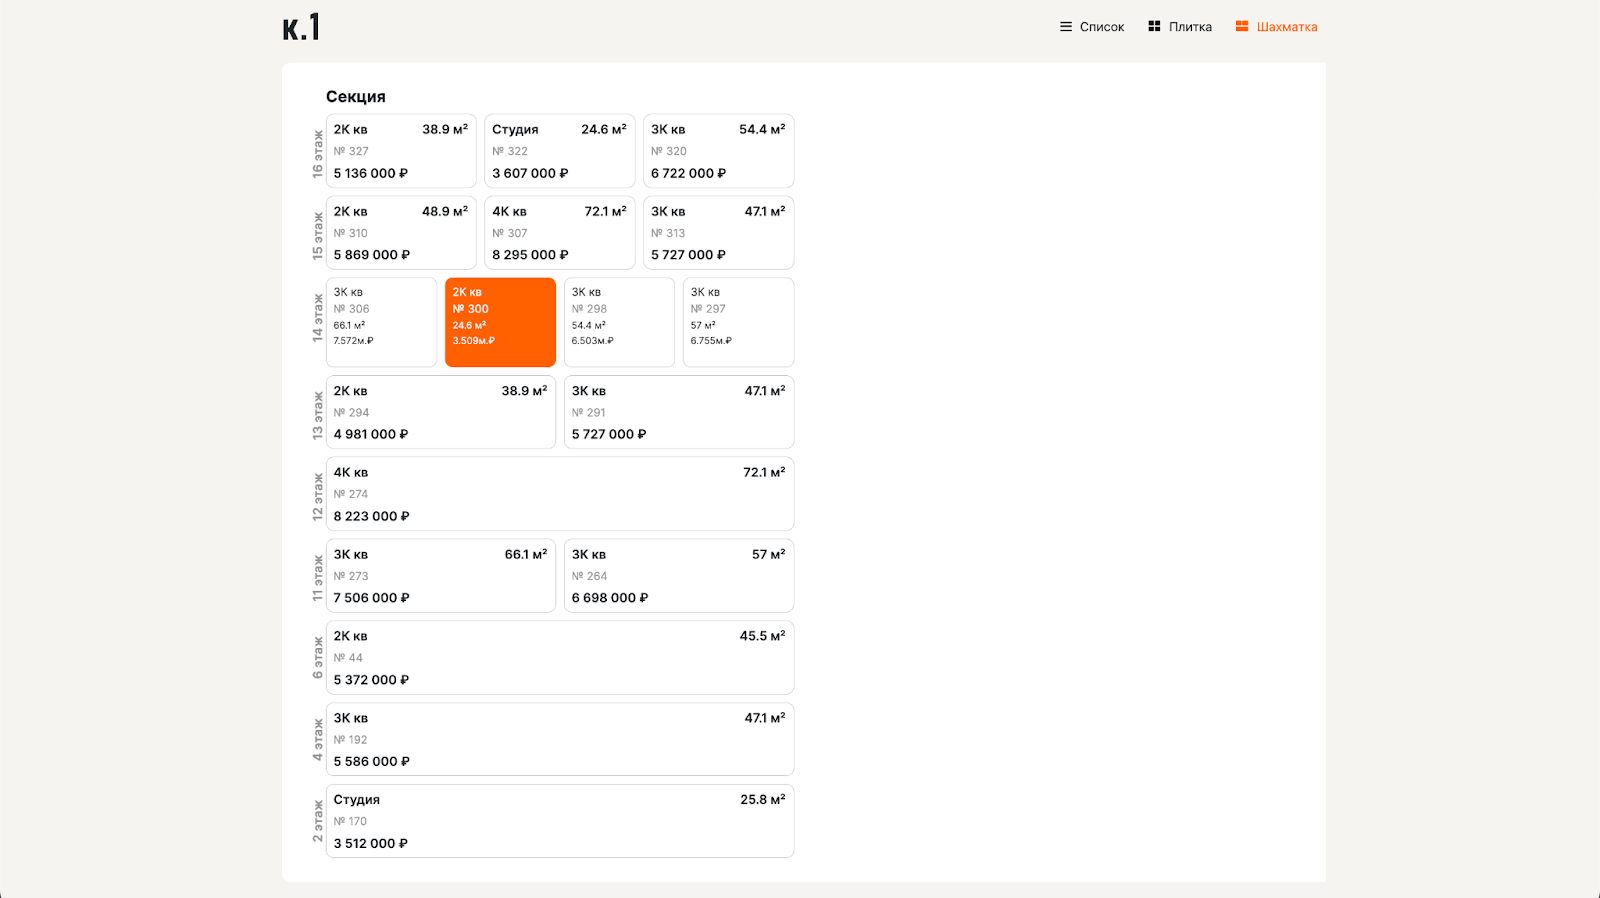Select studio № 170 on floor 2
The image size is (1600, 898).
tap(560, 821)
